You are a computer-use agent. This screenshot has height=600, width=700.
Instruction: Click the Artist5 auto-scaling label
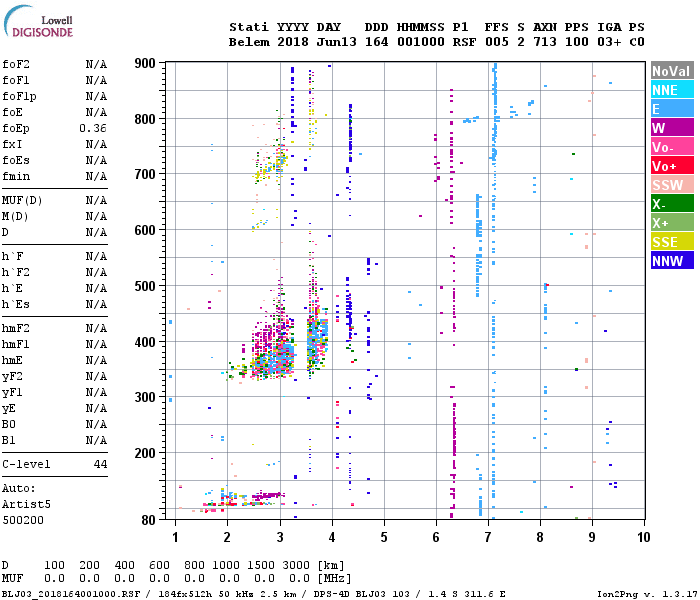point(26,504)
